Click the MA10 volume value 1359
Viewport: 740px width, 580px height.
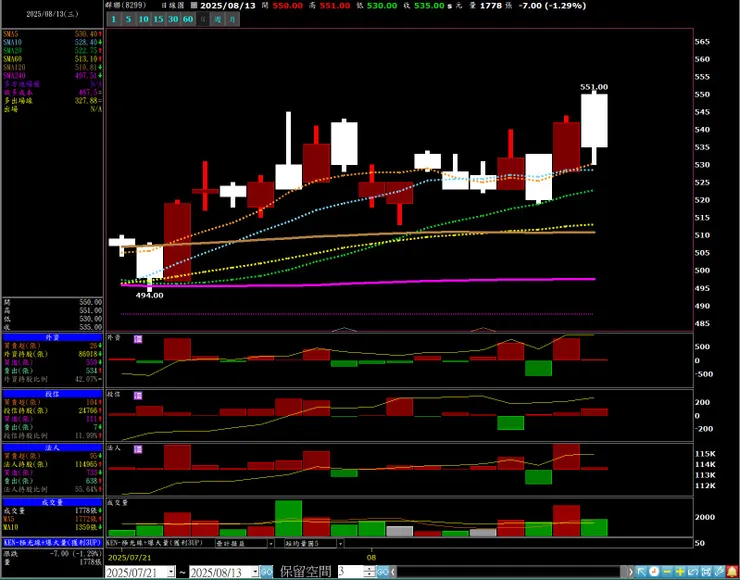[85, 527]
